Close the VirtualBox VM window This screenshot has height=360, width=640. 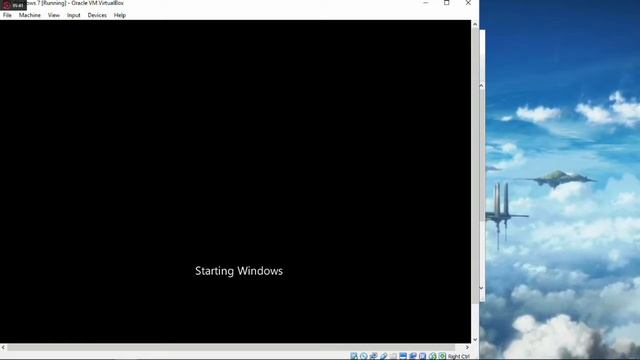(468, 3)
